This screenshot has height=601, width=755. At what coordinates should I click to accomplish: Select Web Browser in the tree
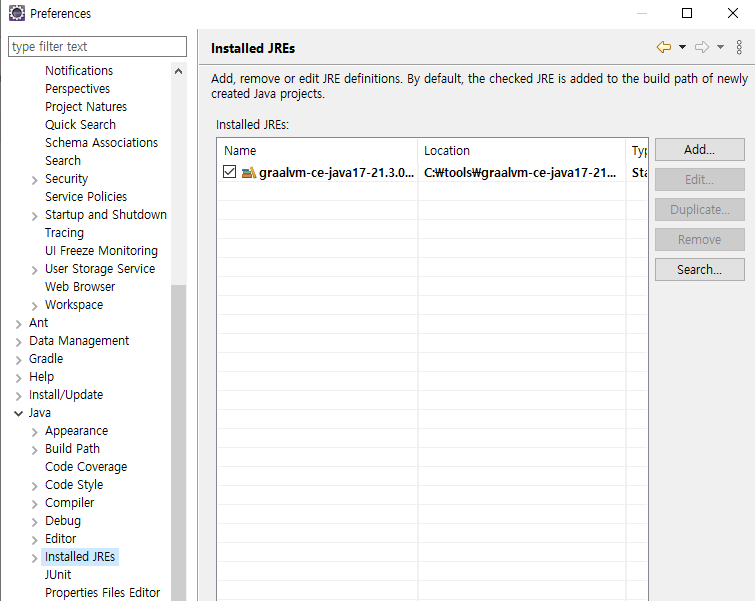80,287
